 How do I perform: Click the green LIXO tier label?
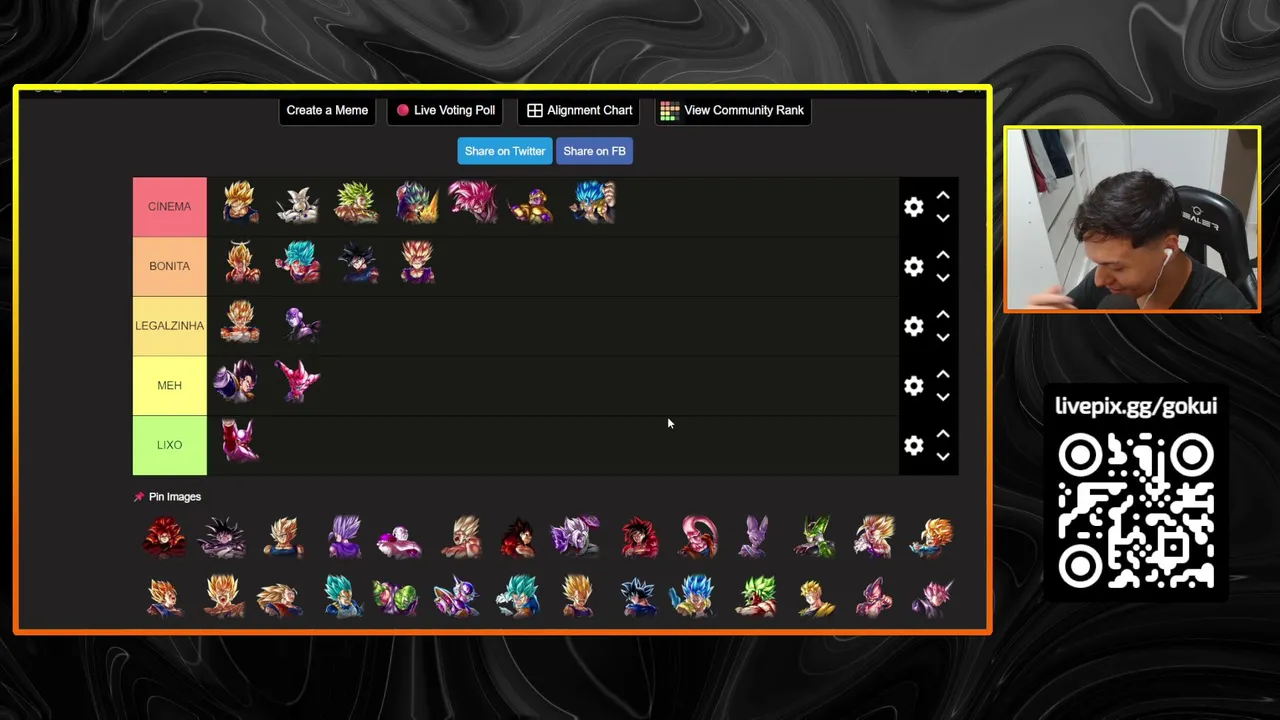pos(169,445)
